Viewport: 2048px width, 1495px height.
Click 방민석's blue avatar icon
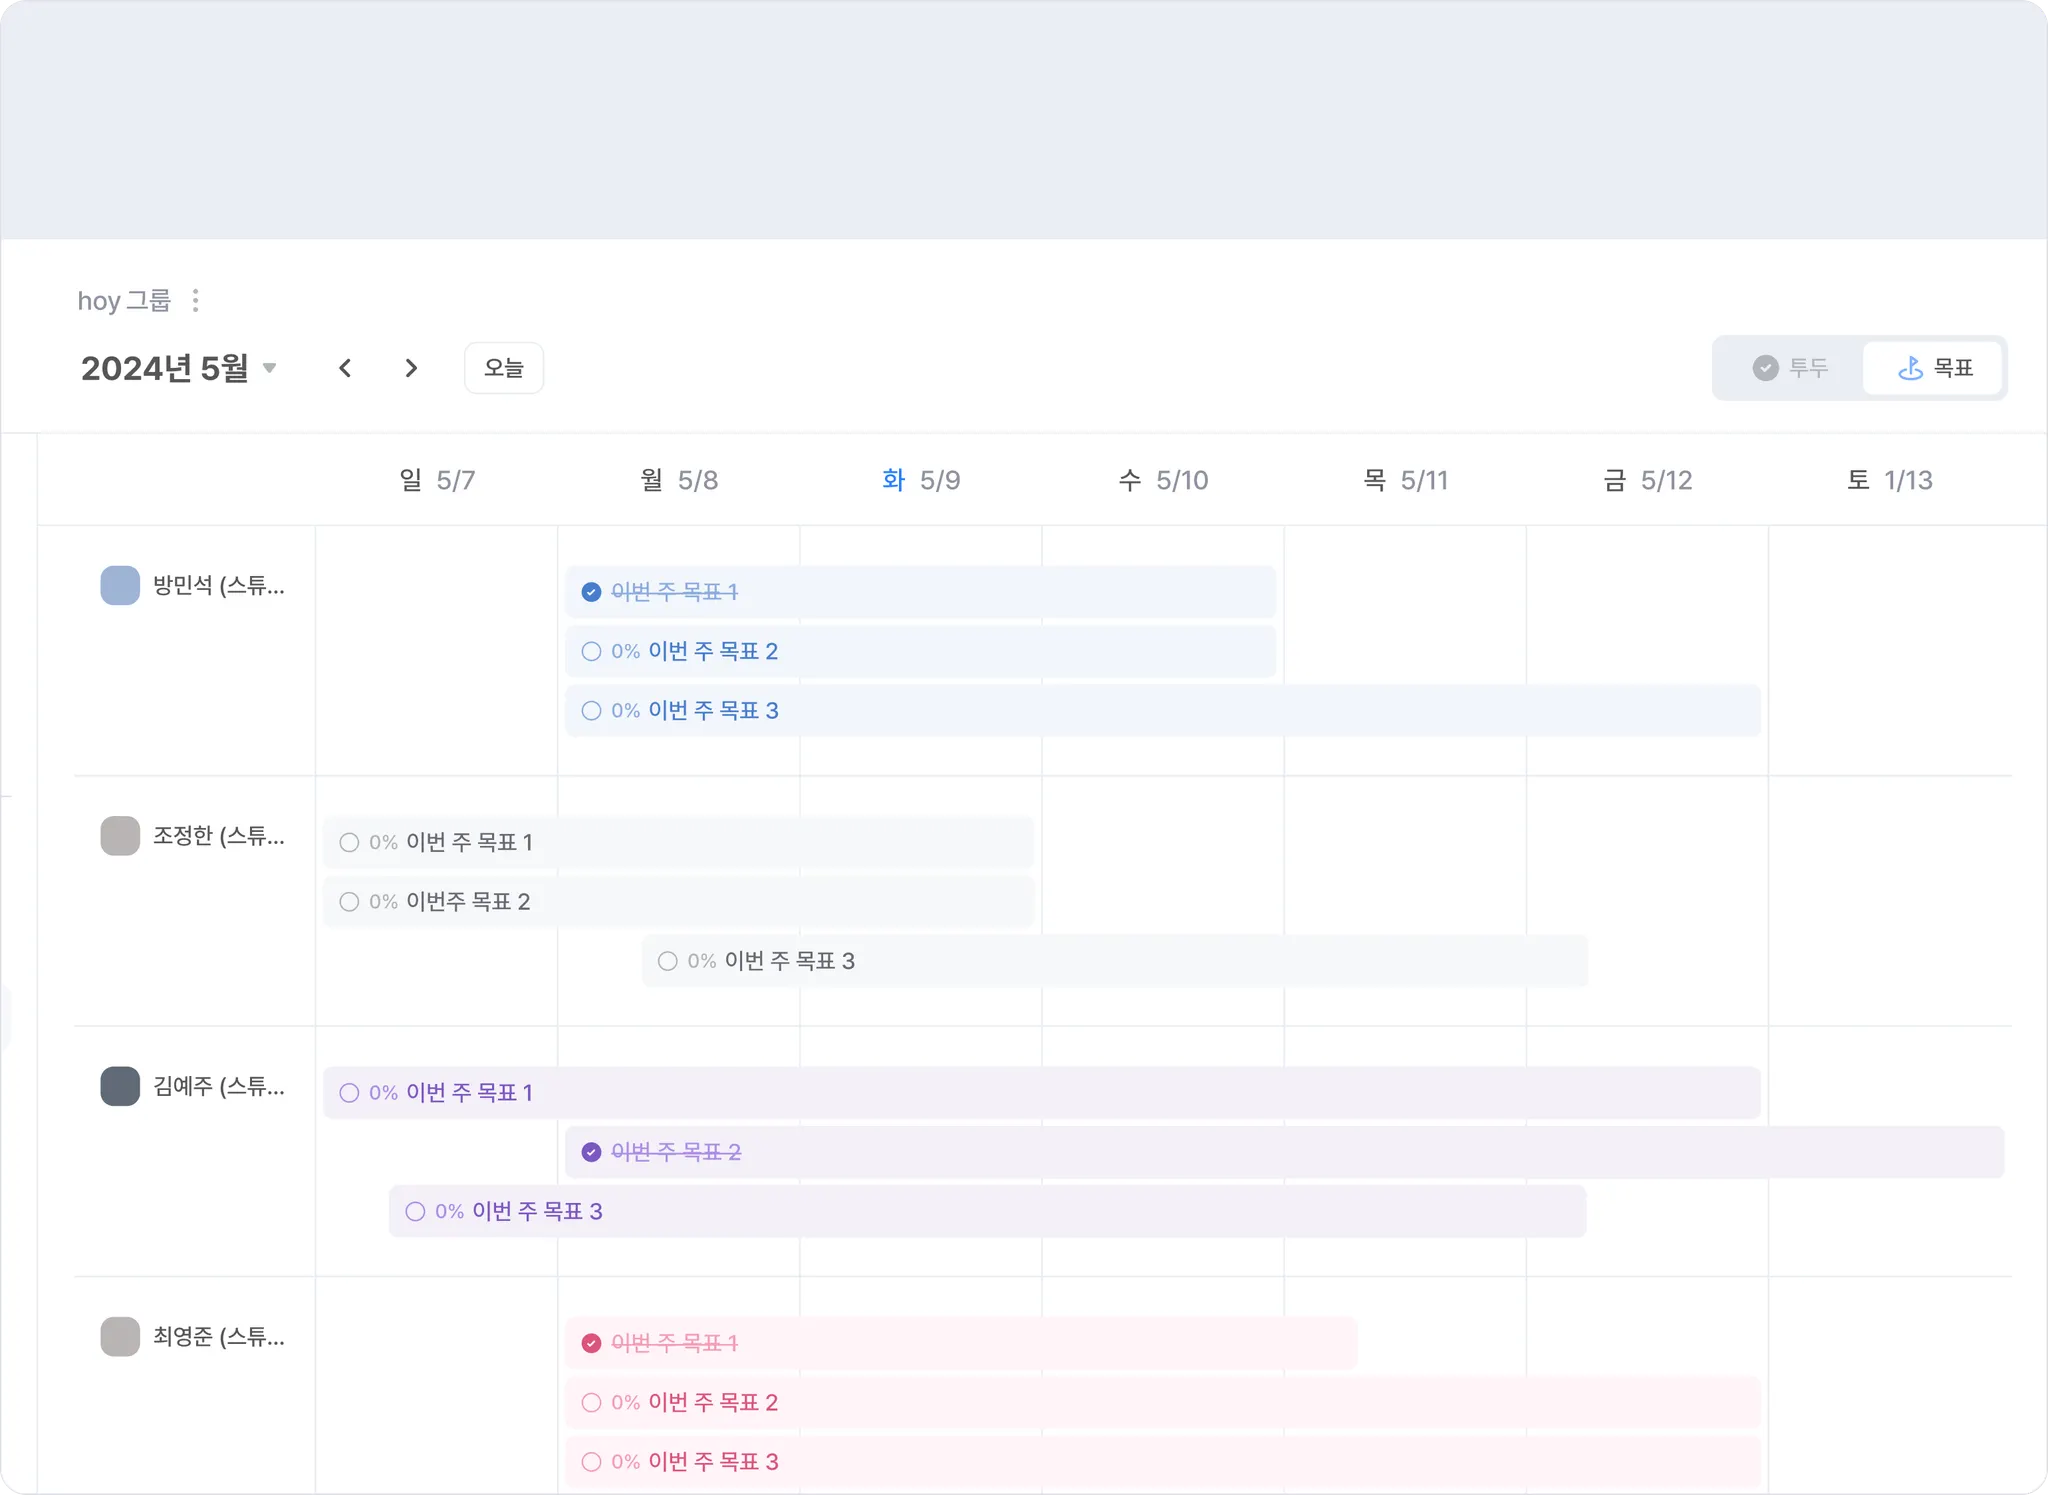(120, 586)
